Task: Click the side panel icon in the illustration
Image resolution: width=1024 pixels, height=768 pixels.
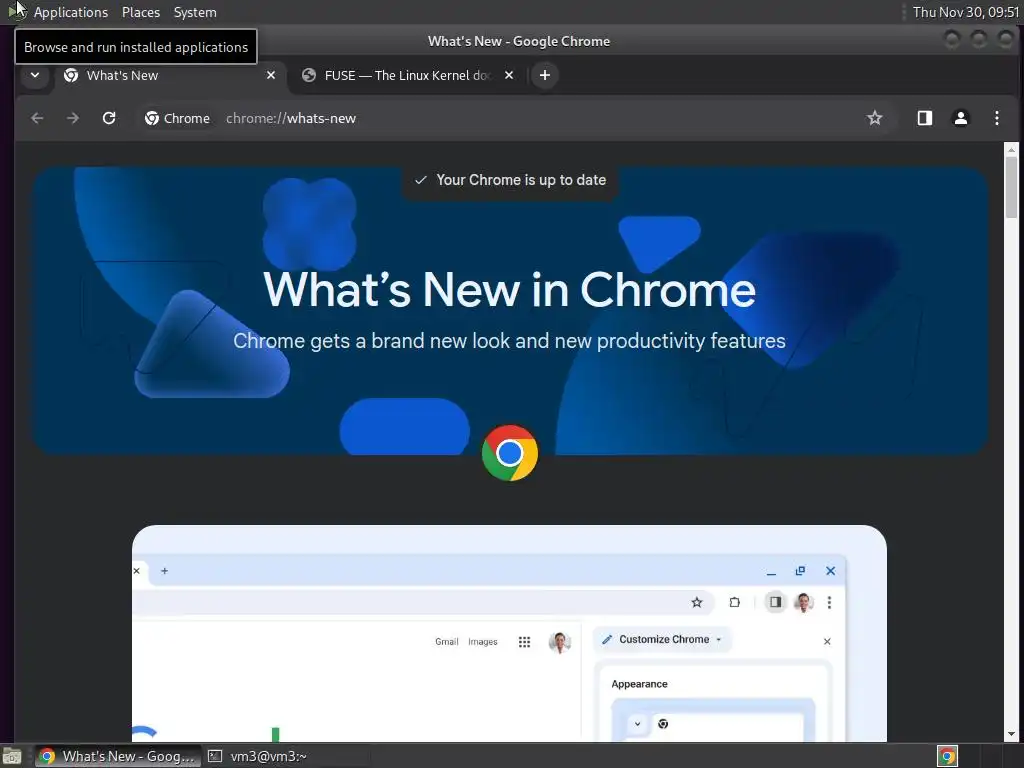Action: [775, 602]
